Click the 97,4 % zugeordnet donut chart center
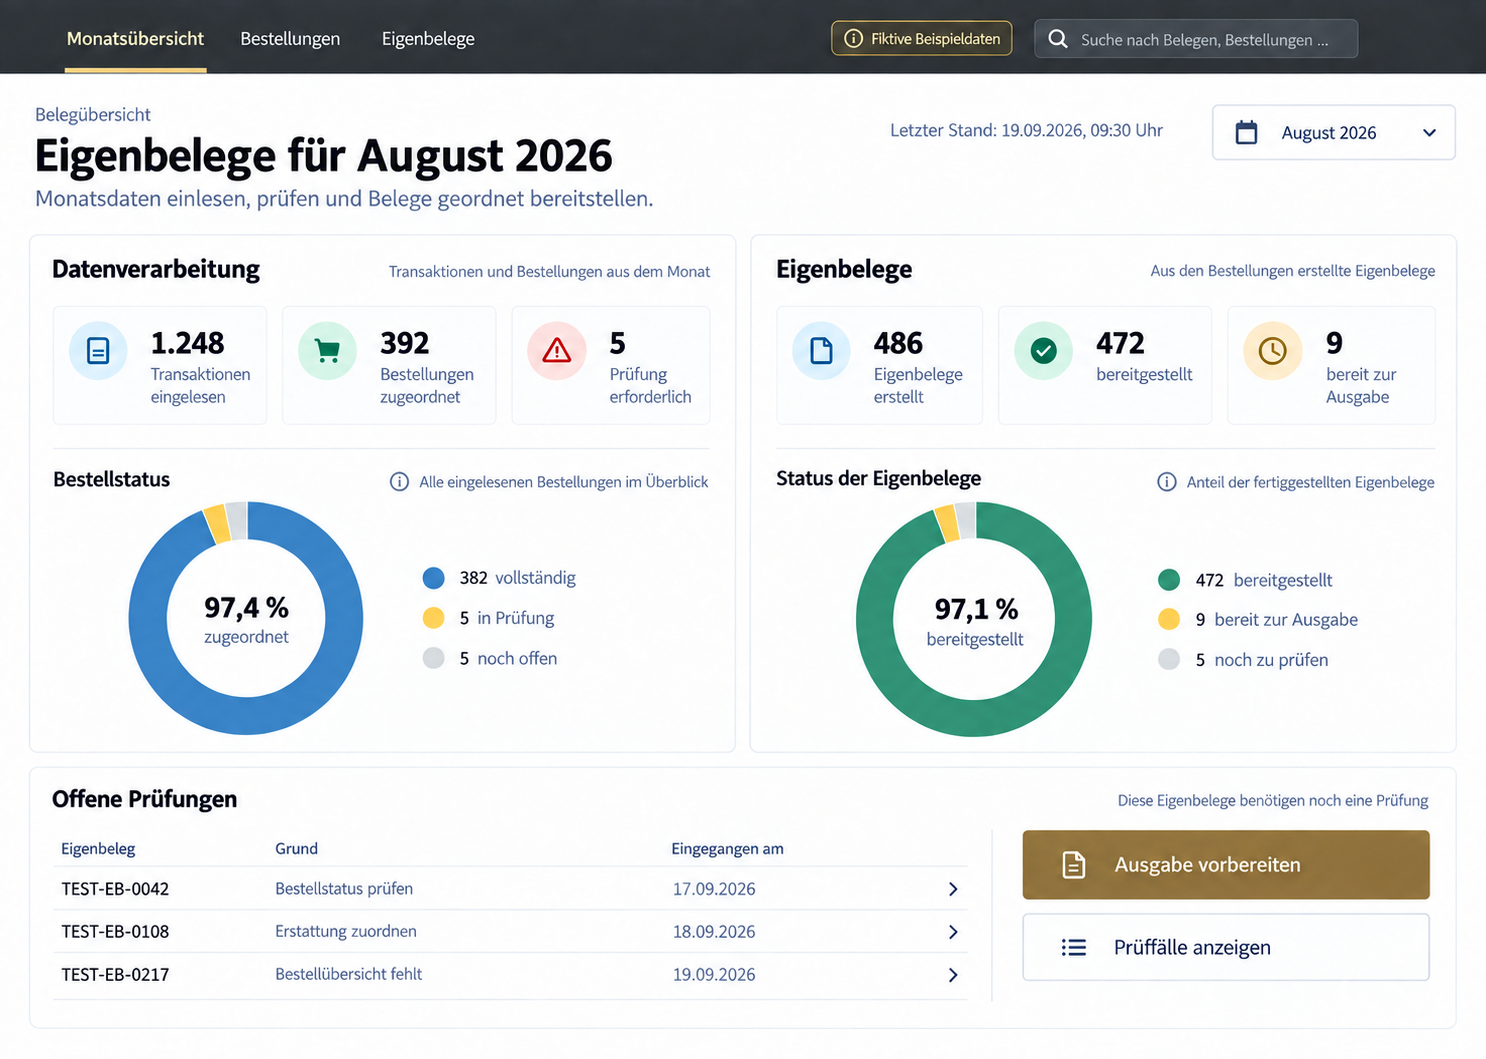1486x1059 pixels. [246, 619]
